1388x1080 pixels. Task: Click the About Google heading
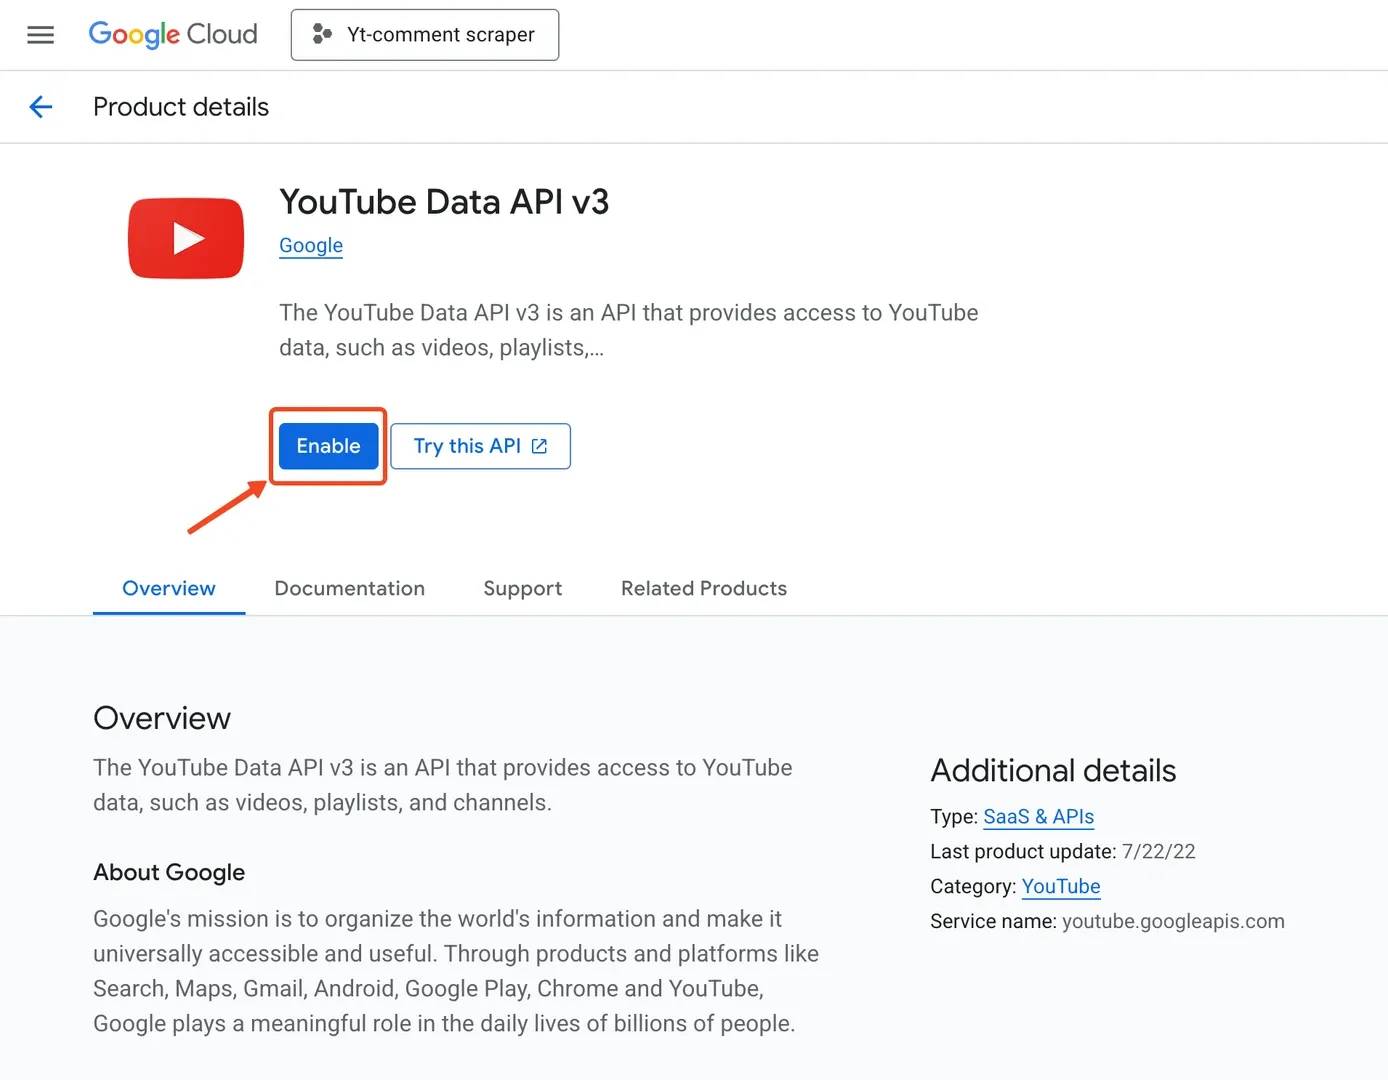[x=169, y=872]
